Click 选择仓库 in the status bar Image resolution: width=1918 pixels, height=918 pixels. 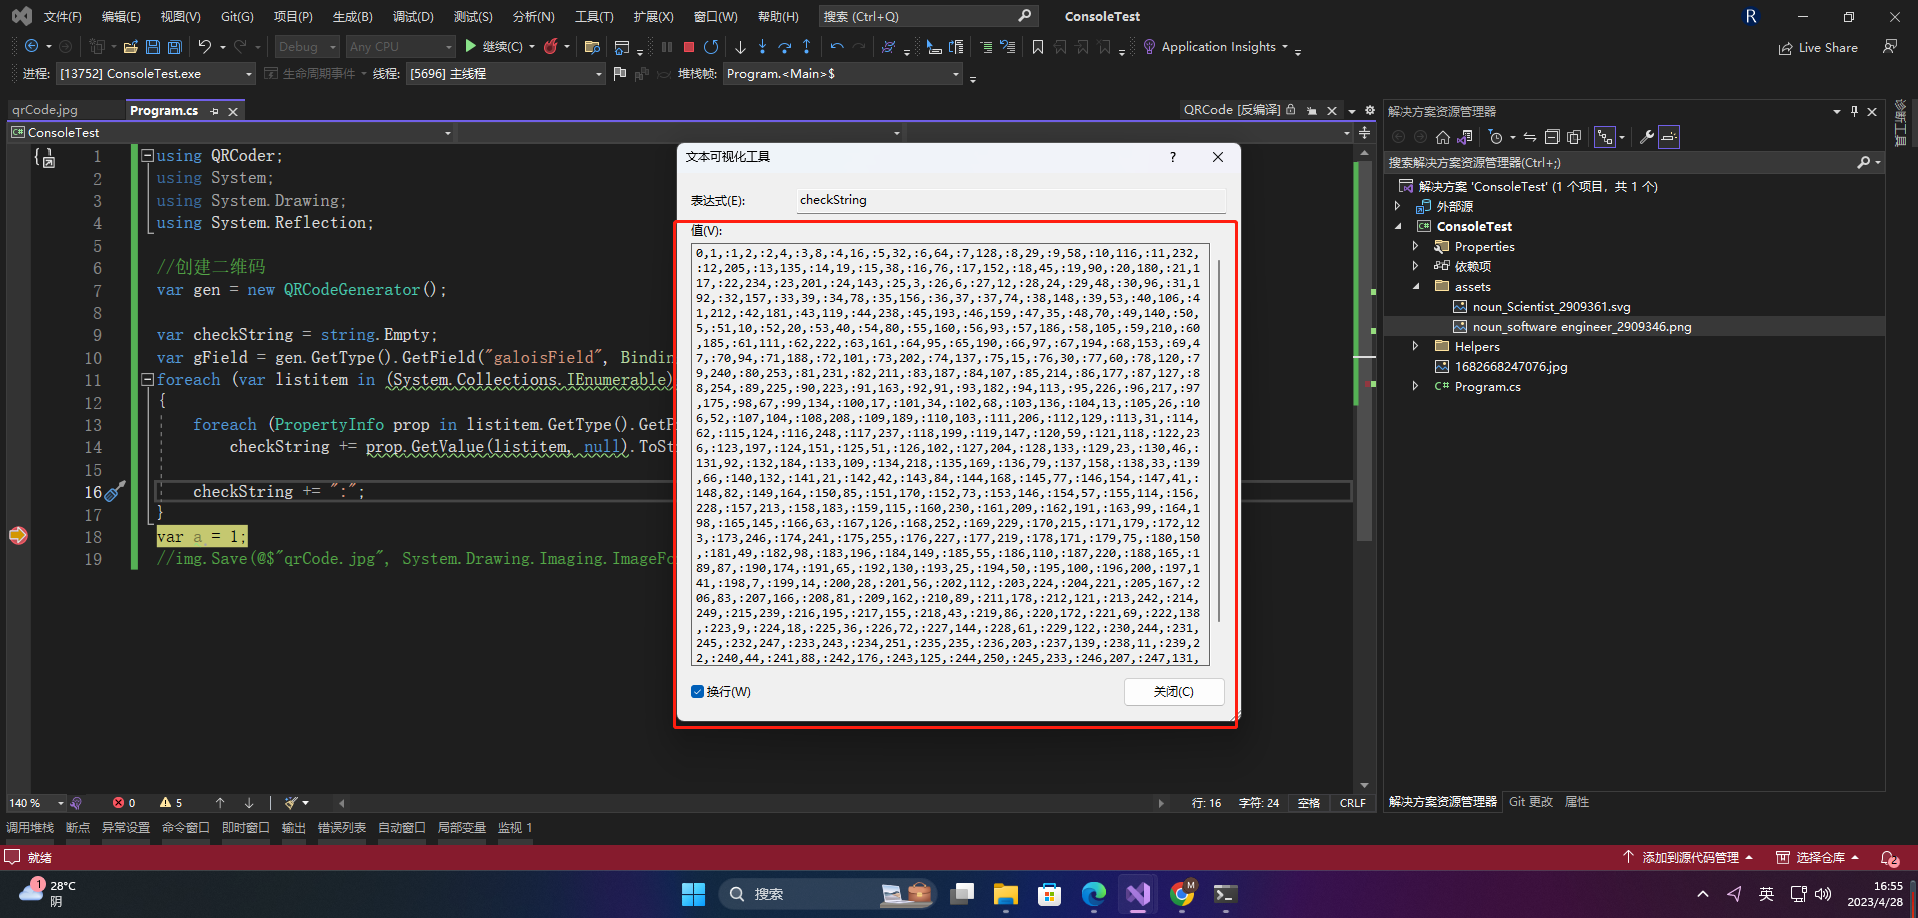1817,857
